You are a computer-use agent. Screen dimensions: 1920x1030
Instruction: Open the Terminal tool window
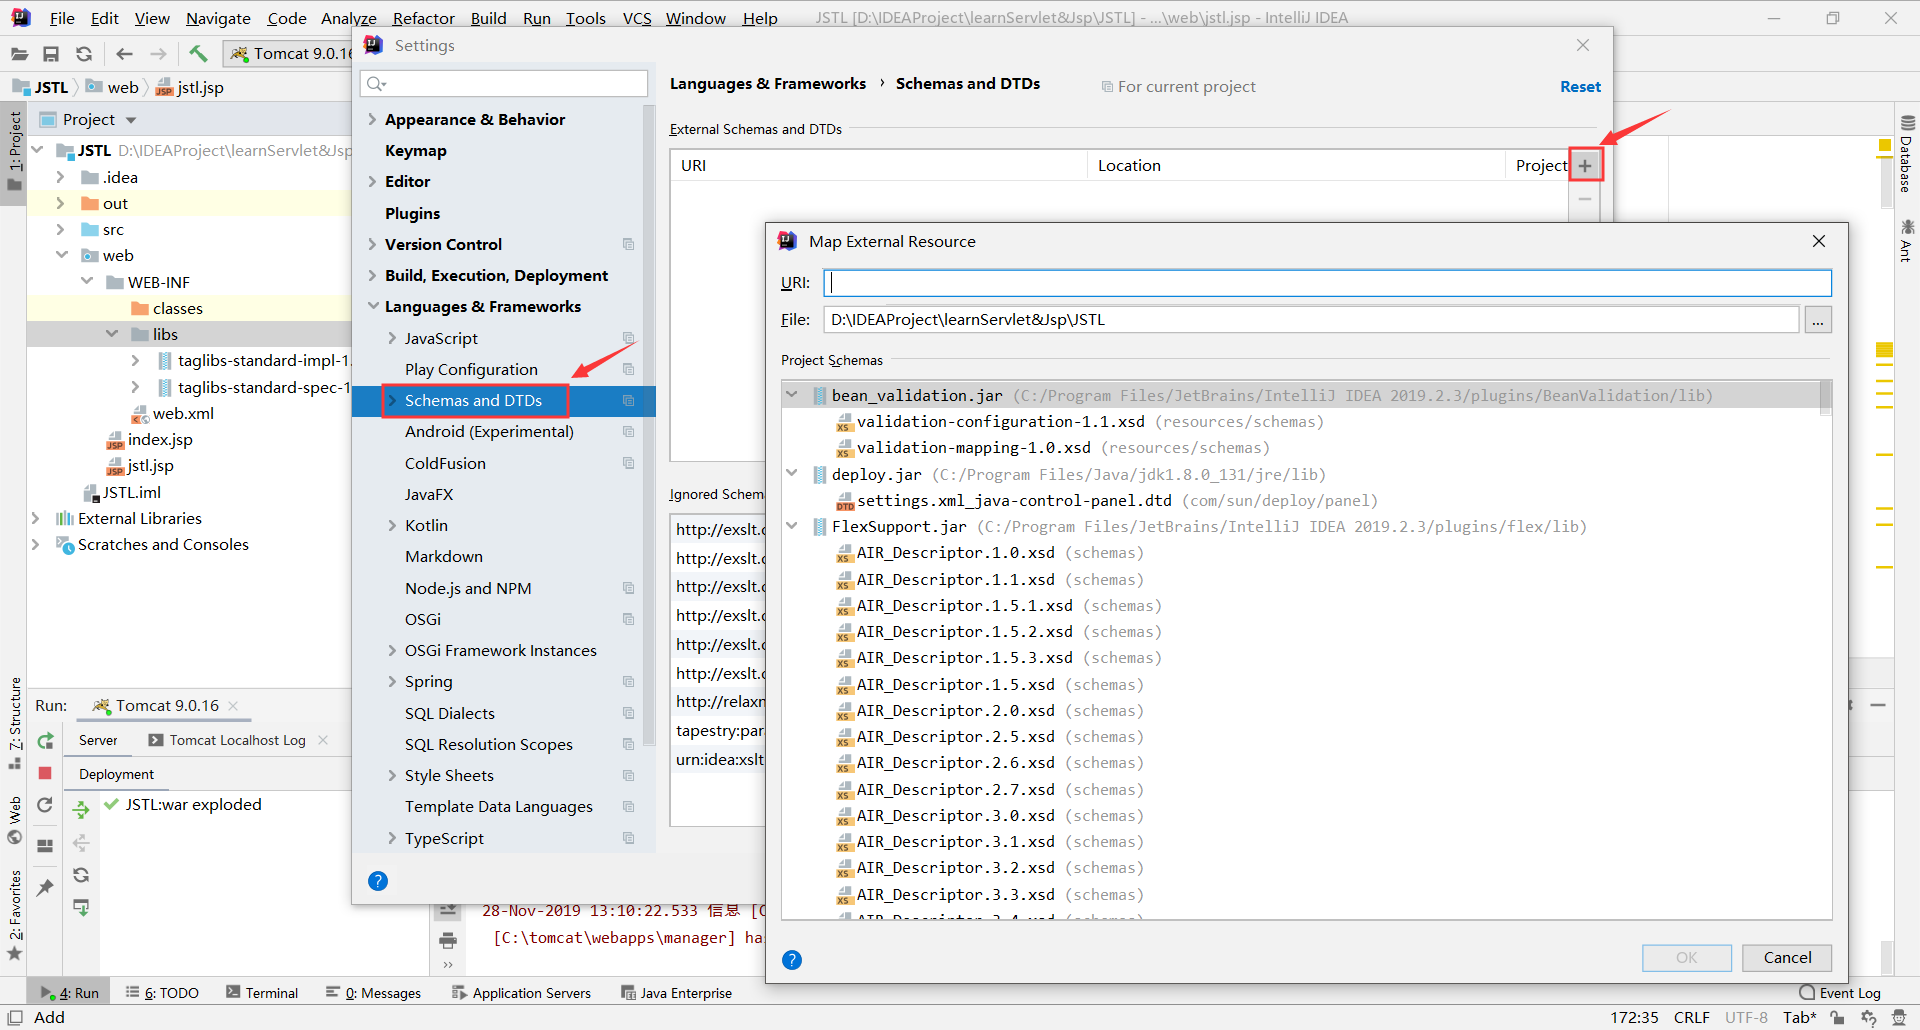click(x=262, y=993)
